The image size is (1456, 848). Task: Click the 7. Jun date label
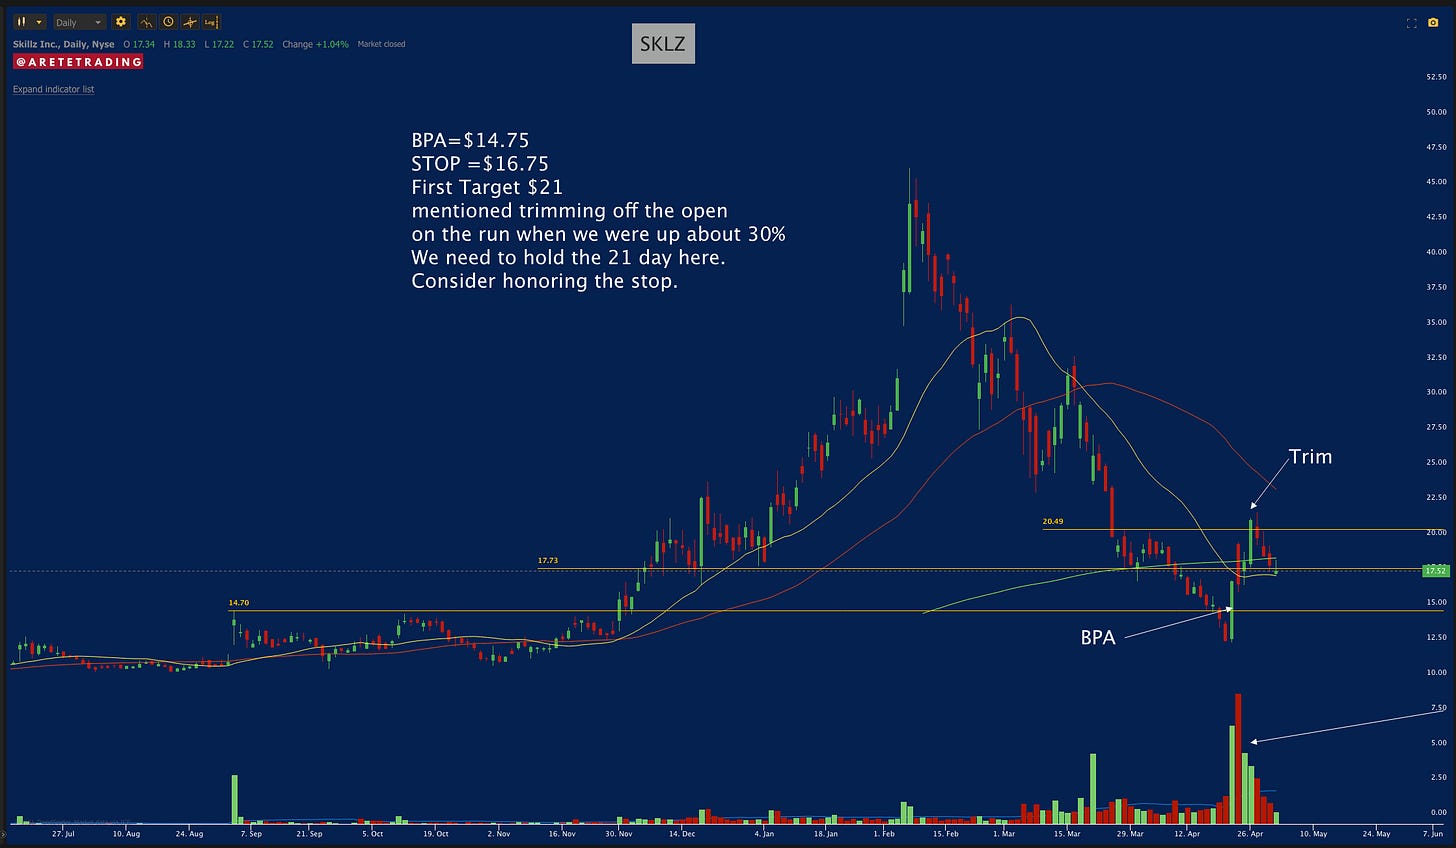point(1432,833)
